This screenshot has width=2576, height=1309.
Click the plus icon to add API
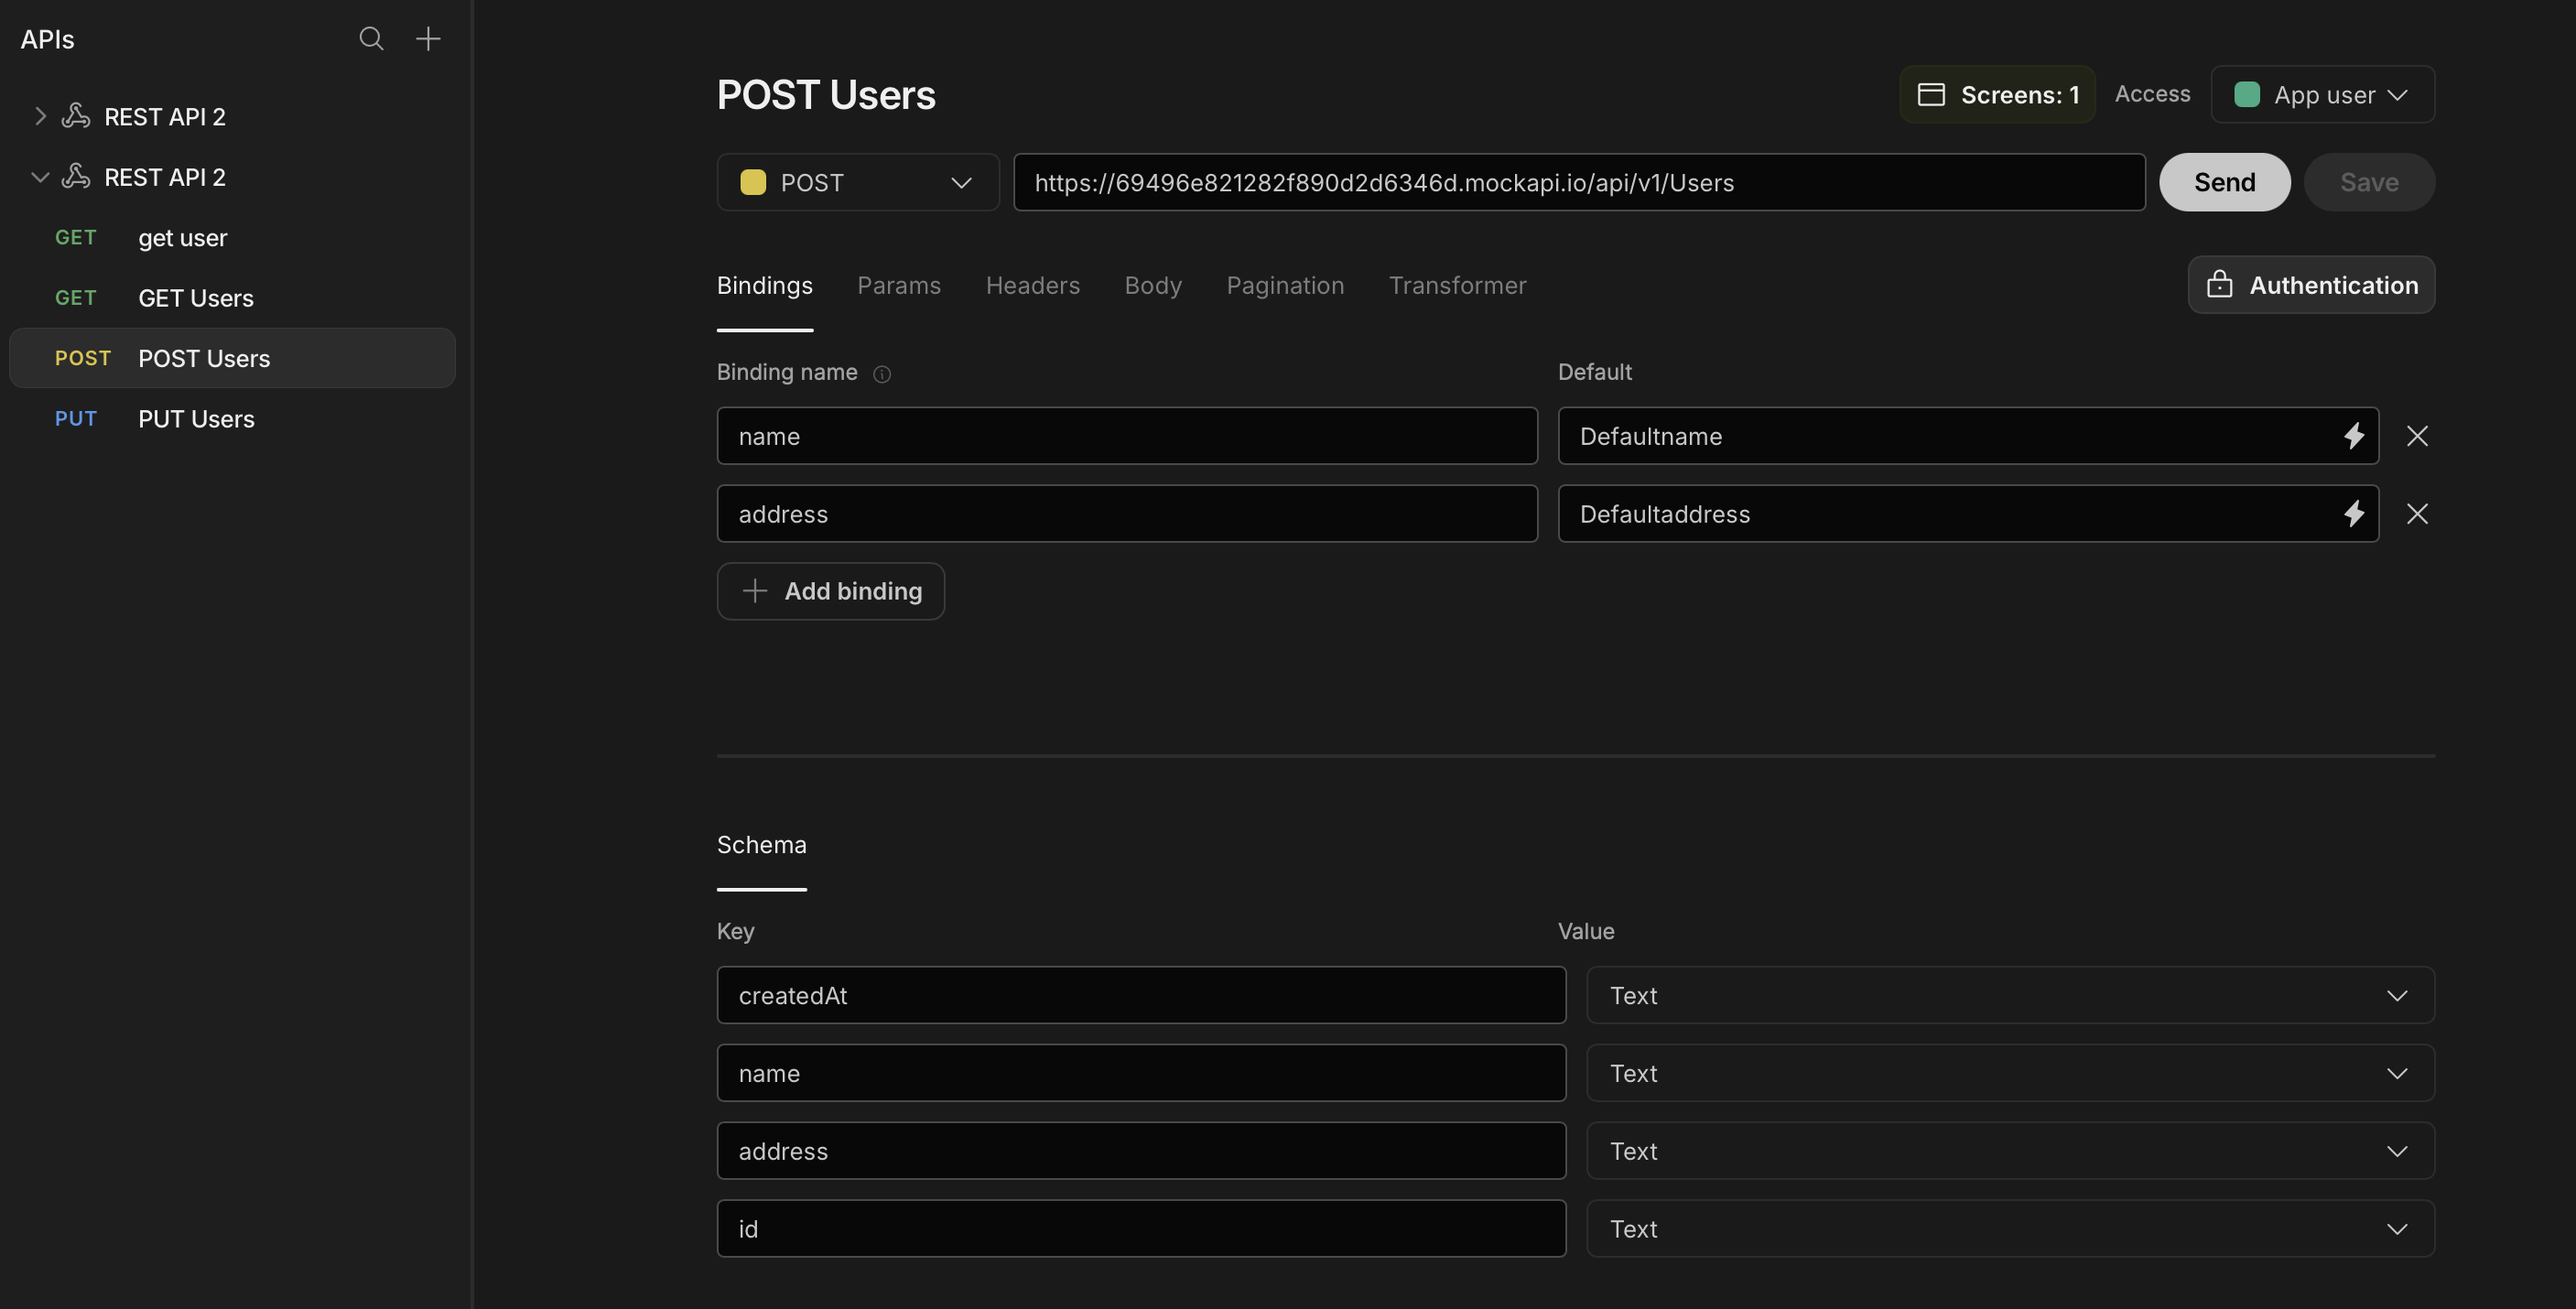pyautogui.click(x=428, y=39)
